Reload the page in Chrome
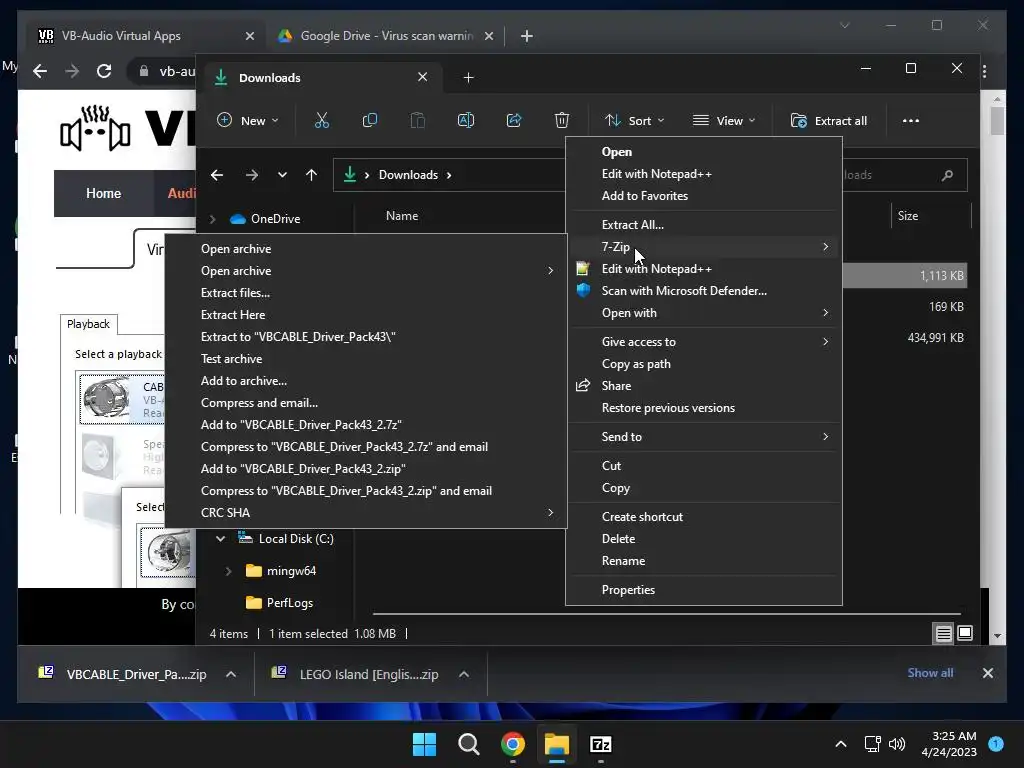 [104, 71]
